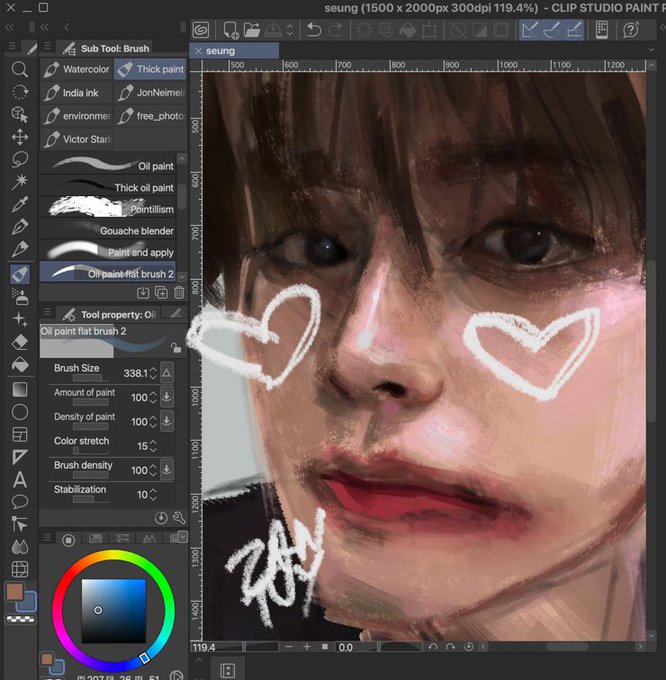Image resolution: width=666 pixels, height=680 pixels.
Task: Adjust Color stretch stepper arrows
Action: pos(153,446)
